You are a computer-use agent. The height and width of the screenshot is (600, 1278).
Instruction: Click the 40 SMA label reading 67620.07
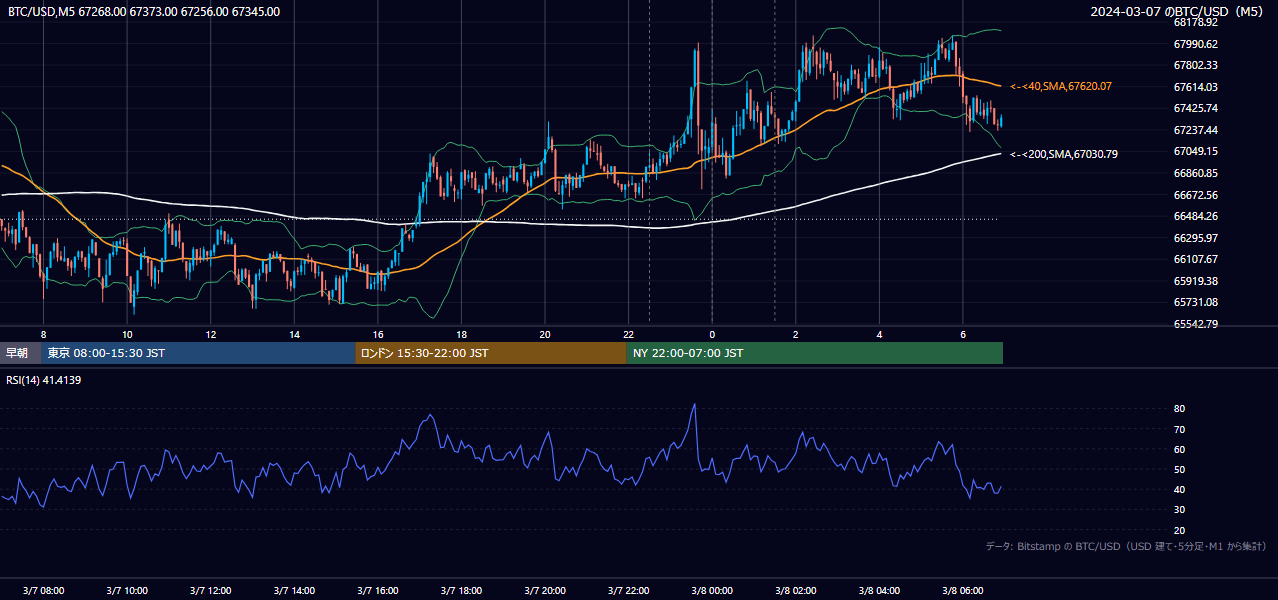tap(1061, 87)
